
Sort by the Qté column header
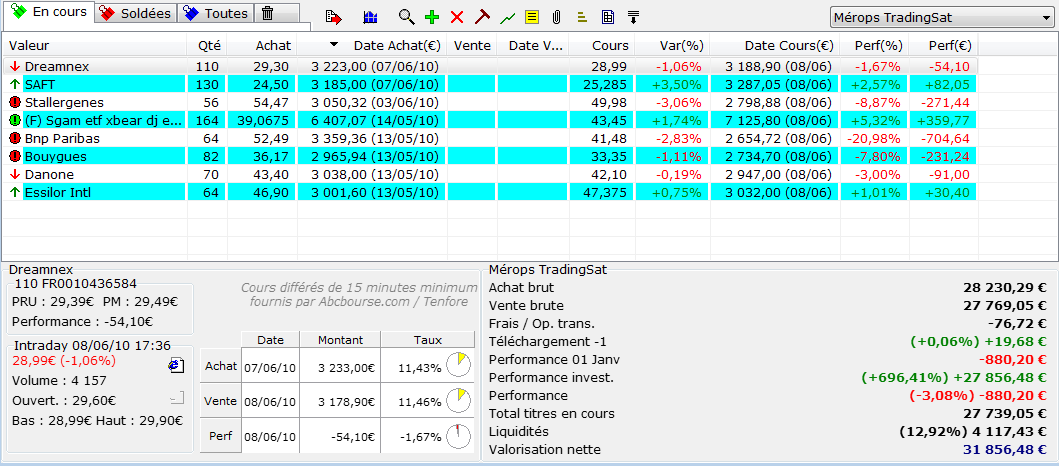[x=207, y=45]
